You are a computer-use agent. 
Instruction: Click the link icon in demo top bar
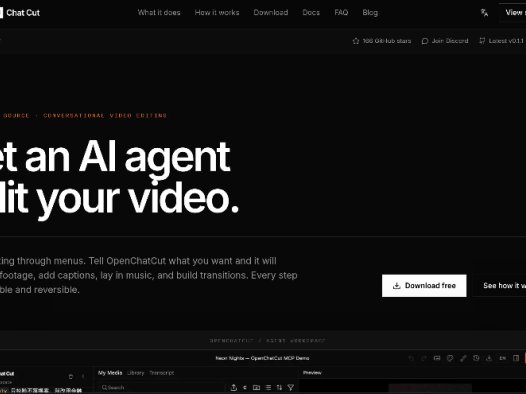(x=463, y=358)
